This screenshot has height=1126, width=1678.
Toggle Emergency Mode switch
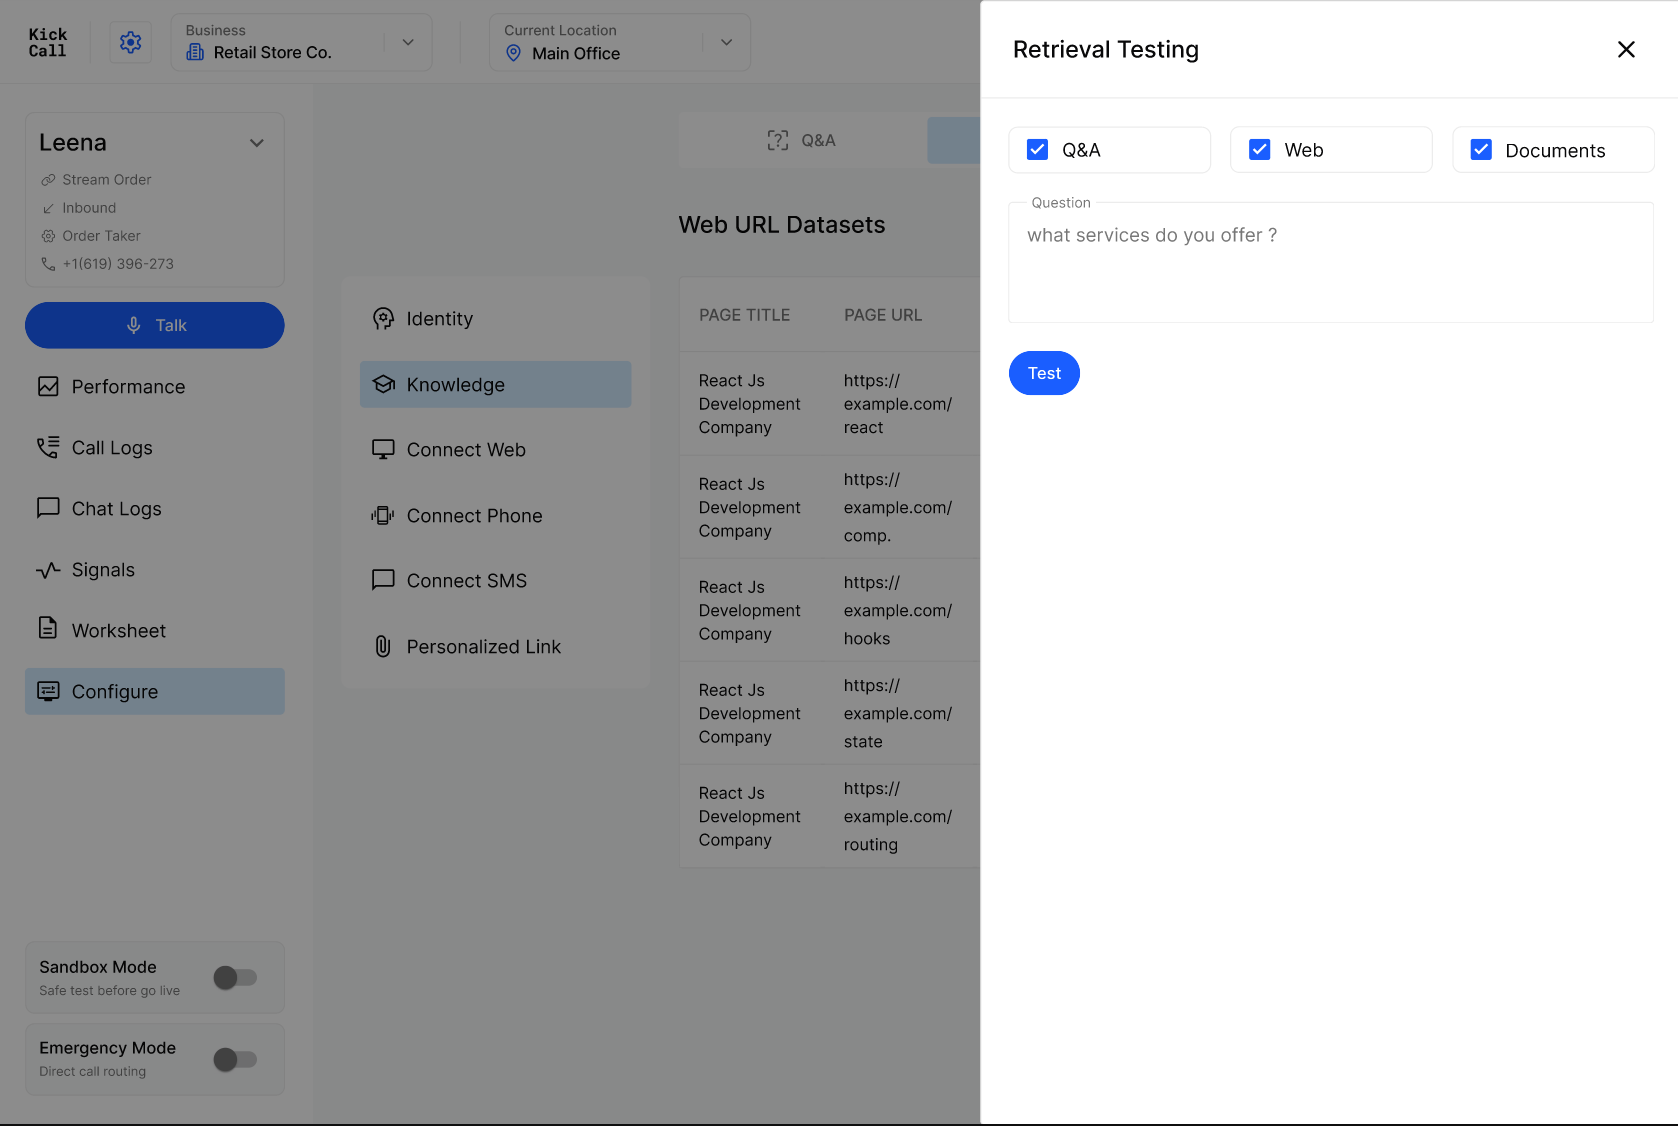click(x=236, y=1059)
